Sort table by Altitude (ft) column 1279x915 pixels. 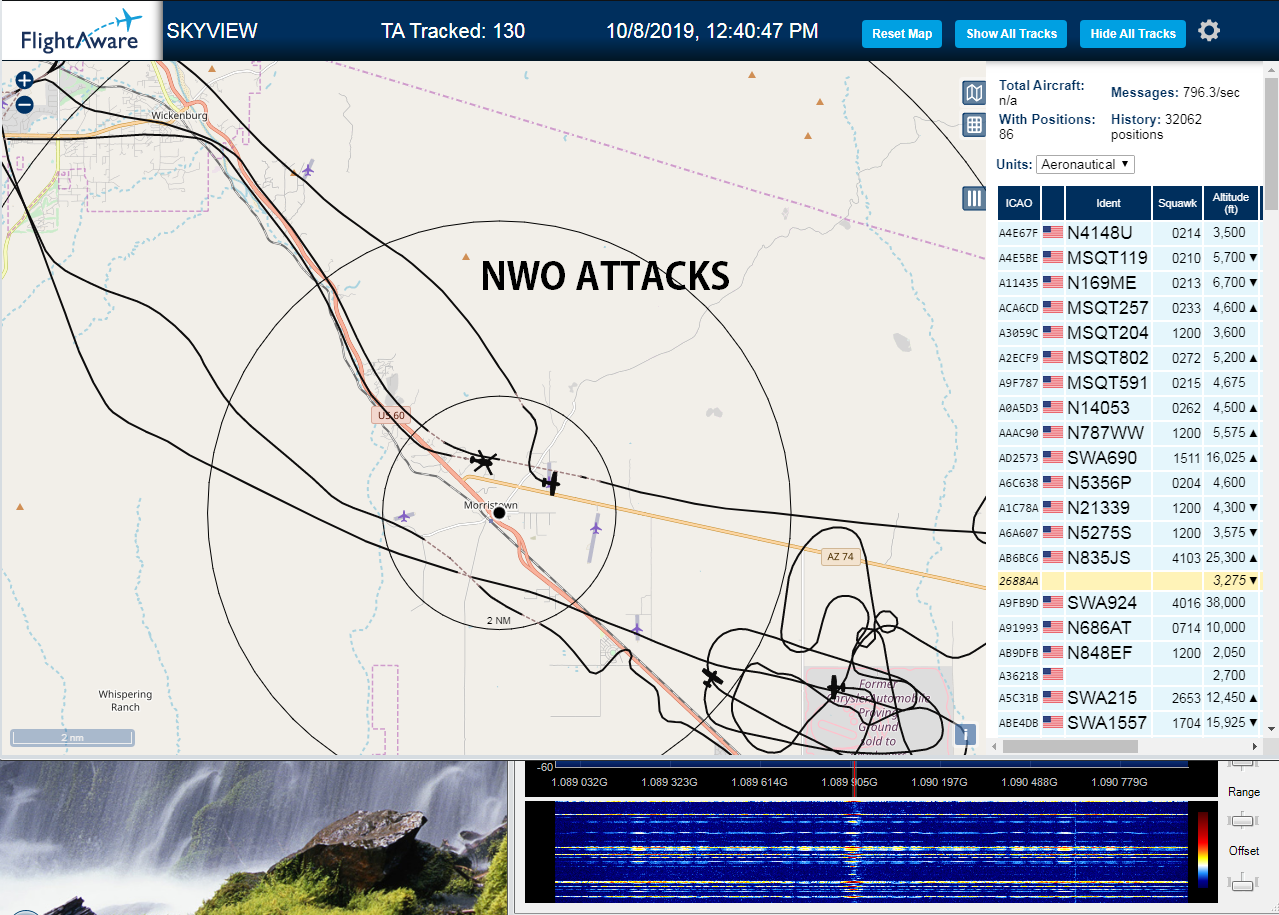tap(1231, 203)
